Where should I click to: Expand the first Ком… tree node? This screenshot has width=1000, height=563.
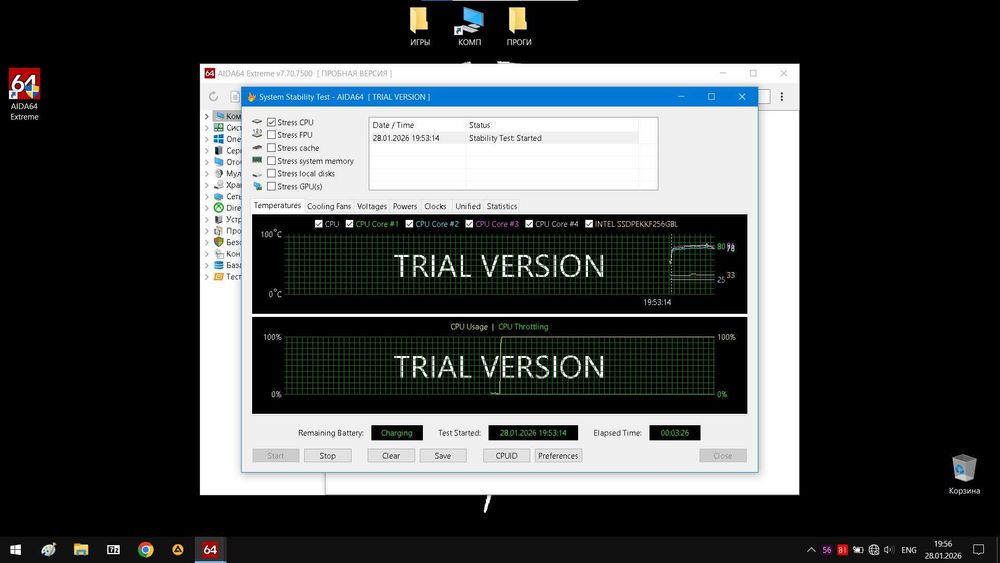pyautogui.click(x=207, y=116)
